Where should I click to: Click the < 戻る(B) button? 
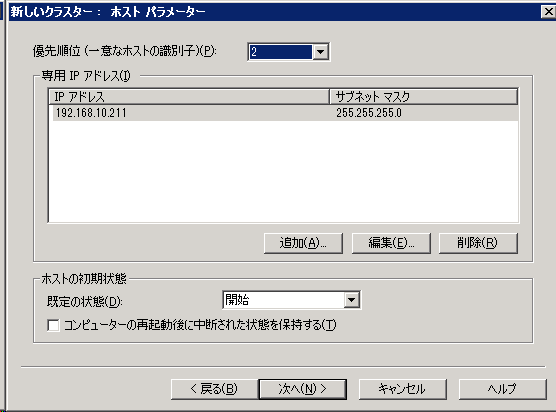click(x=215, y=389)
